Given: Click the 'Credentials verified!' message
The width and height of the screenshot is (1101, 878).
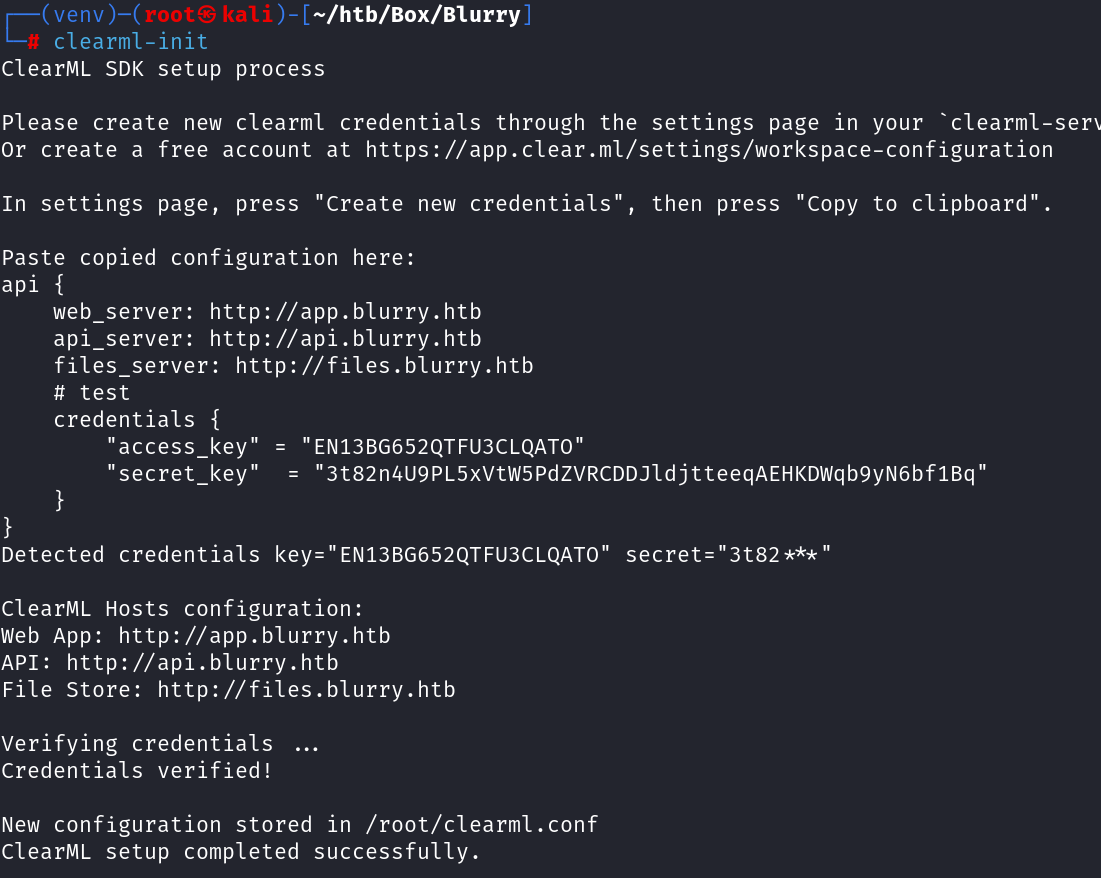Looking at the screenshot, I should pos(137,771).
